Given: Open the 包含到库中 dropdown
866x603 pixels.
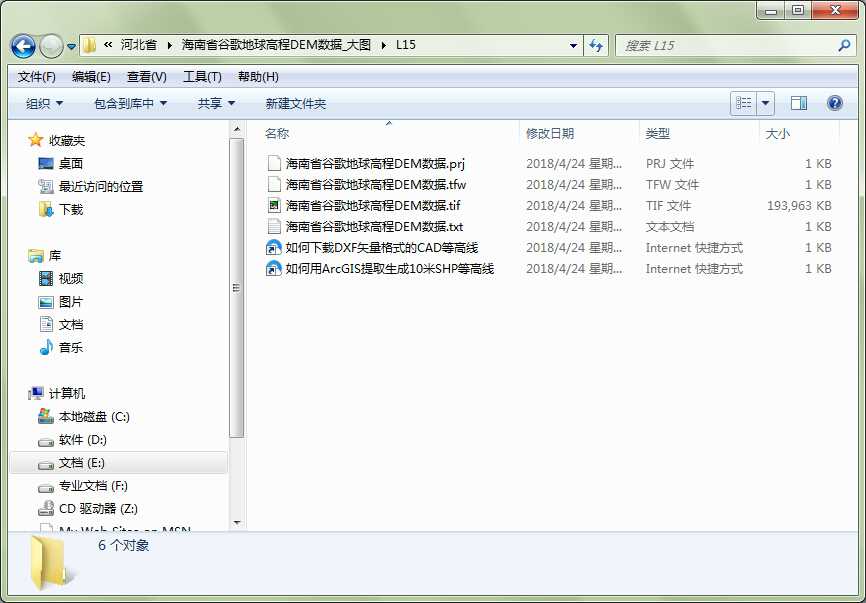Looking at the screenshot, I should (x=130, y=103).
